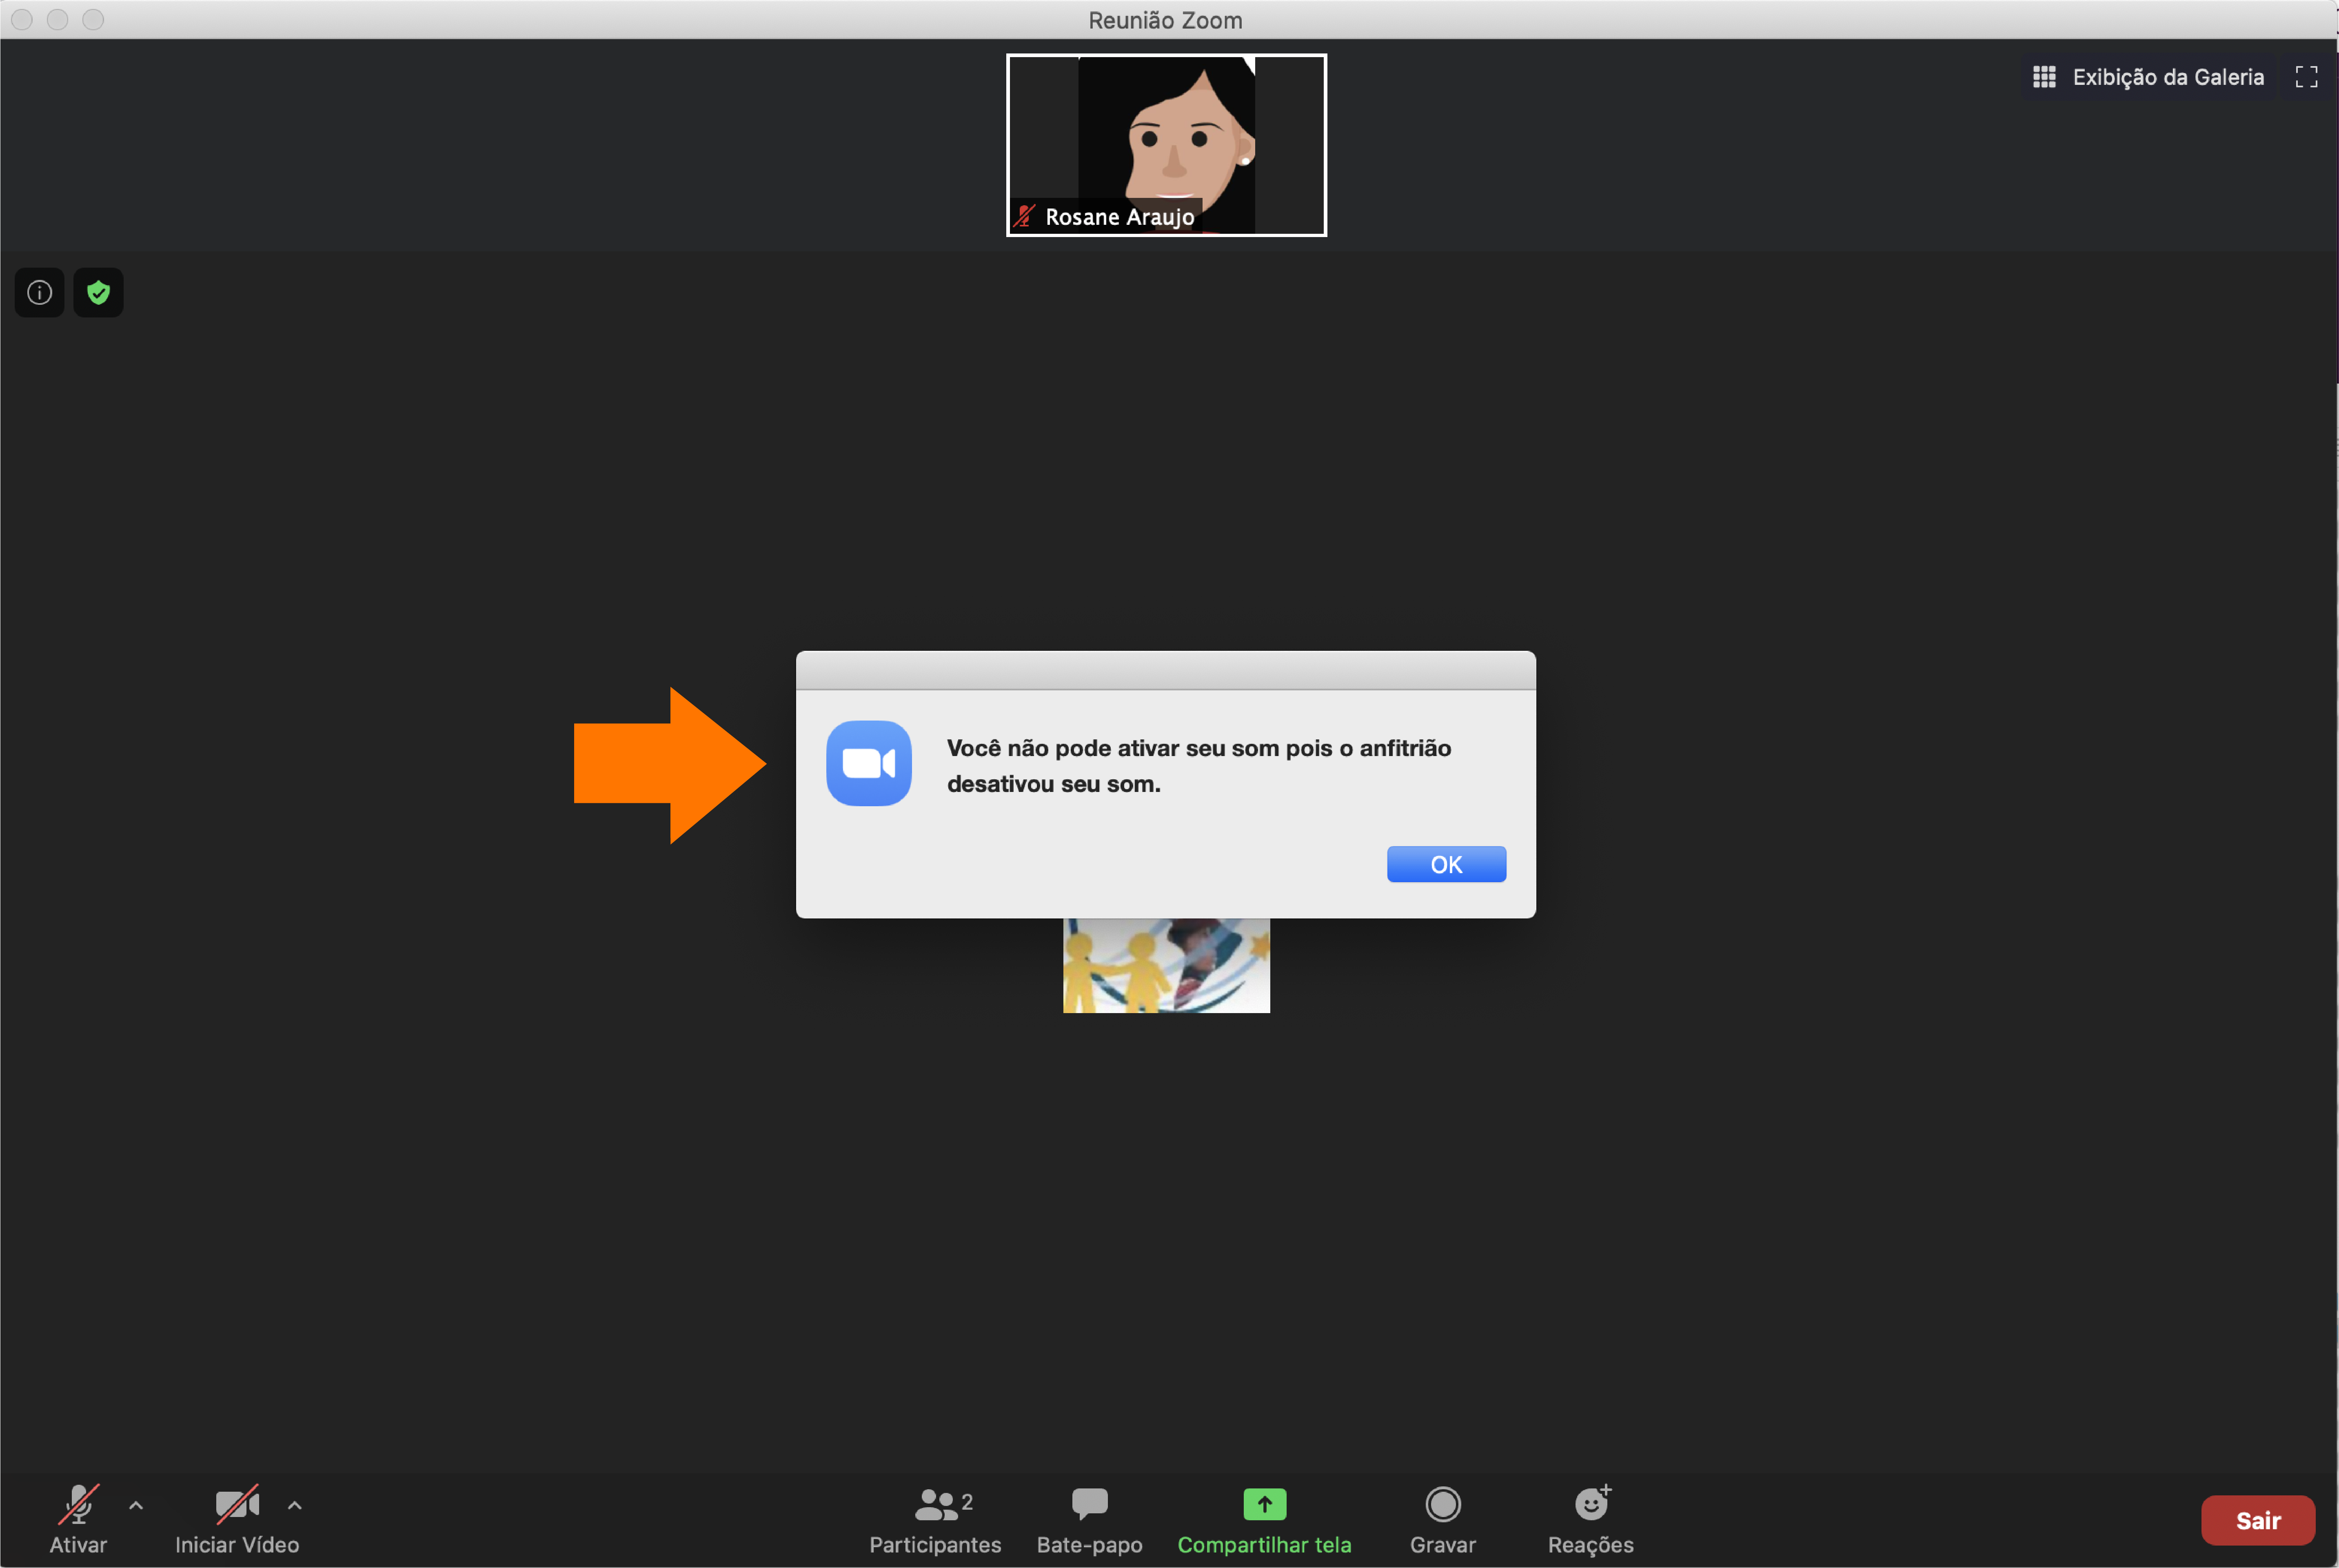Open meeting information icon
This screenshot has height=1568, width=2339.
39,292
